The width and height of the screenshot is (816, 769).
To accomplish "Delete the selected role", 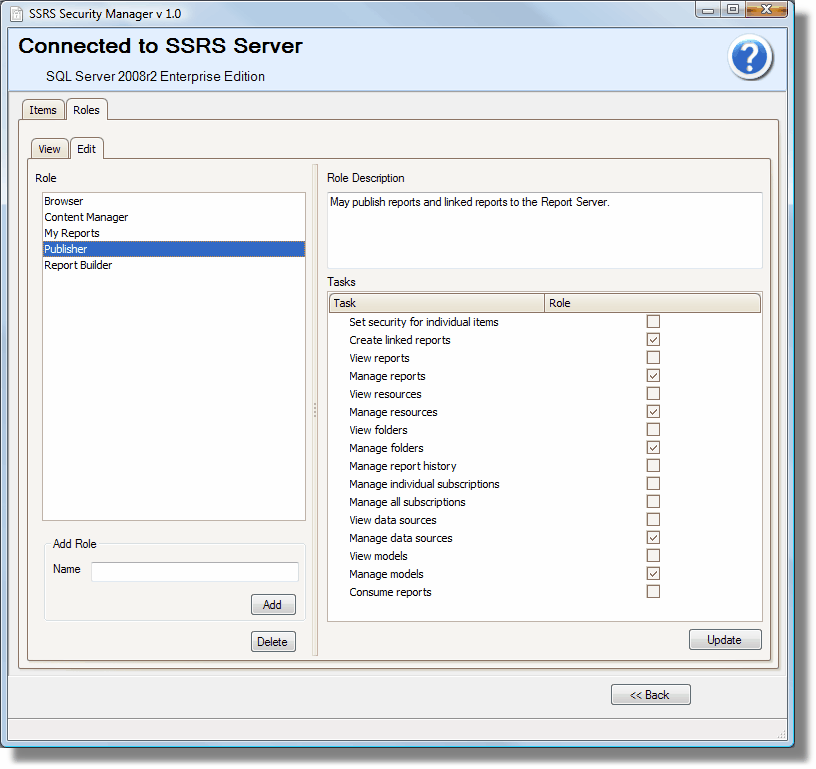I will [273, 642].
